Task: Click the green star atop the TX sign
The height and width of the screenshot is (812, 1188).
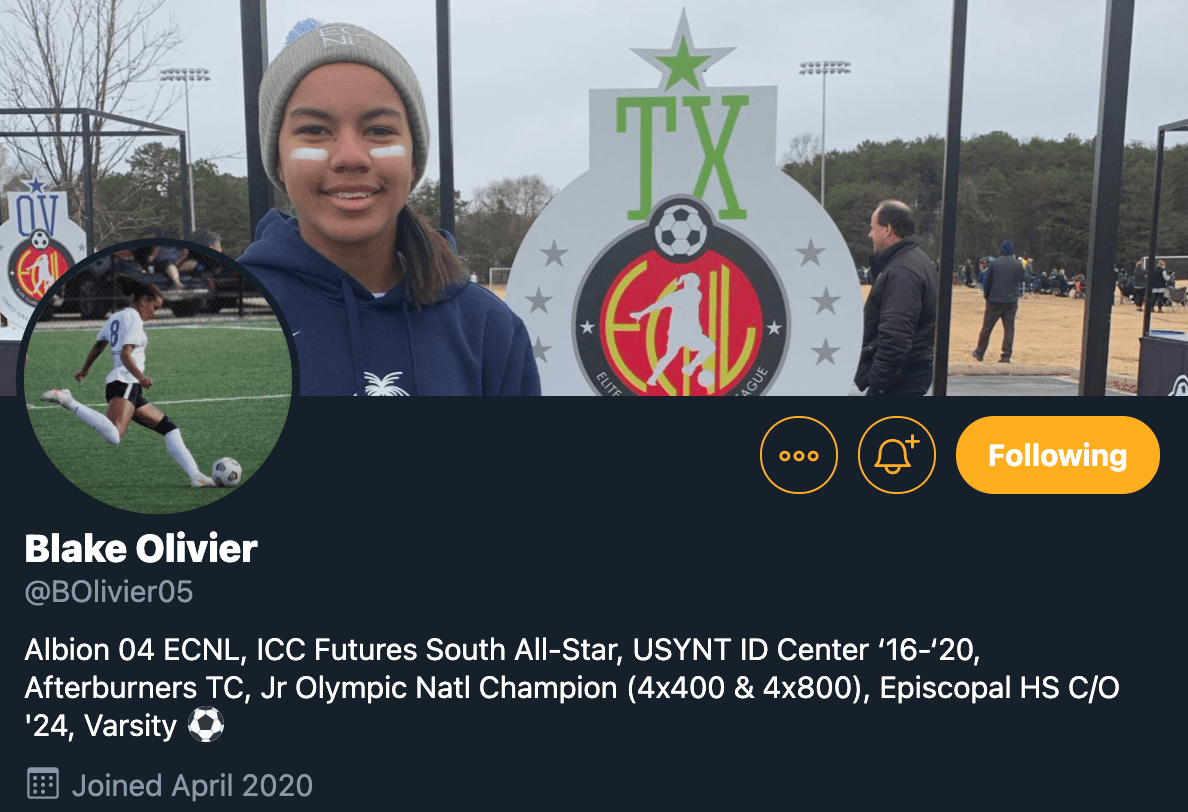Action: [x=683, y=63]
